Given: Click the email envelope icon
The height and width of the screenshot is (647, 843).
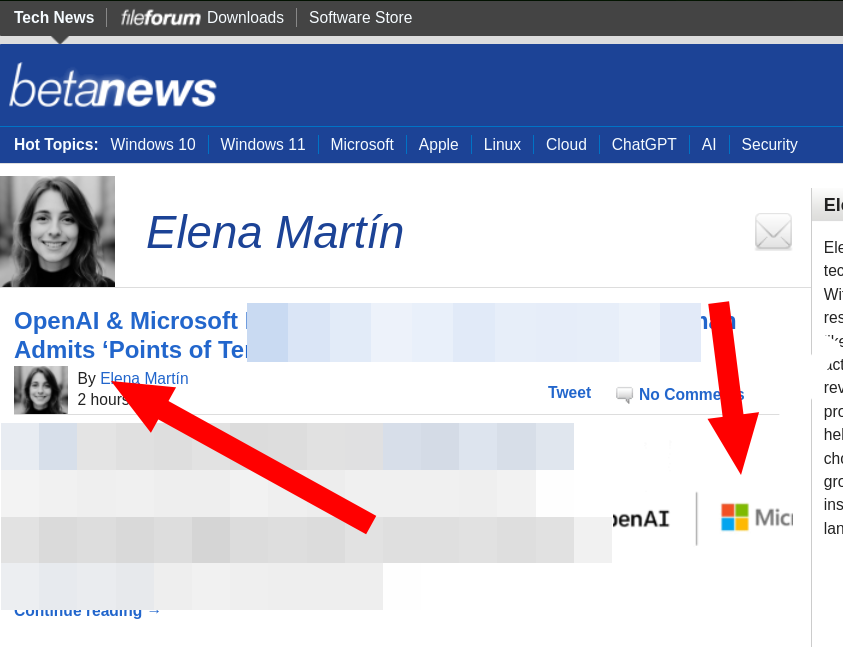Looking at the screenshot, I should point(773,232).
